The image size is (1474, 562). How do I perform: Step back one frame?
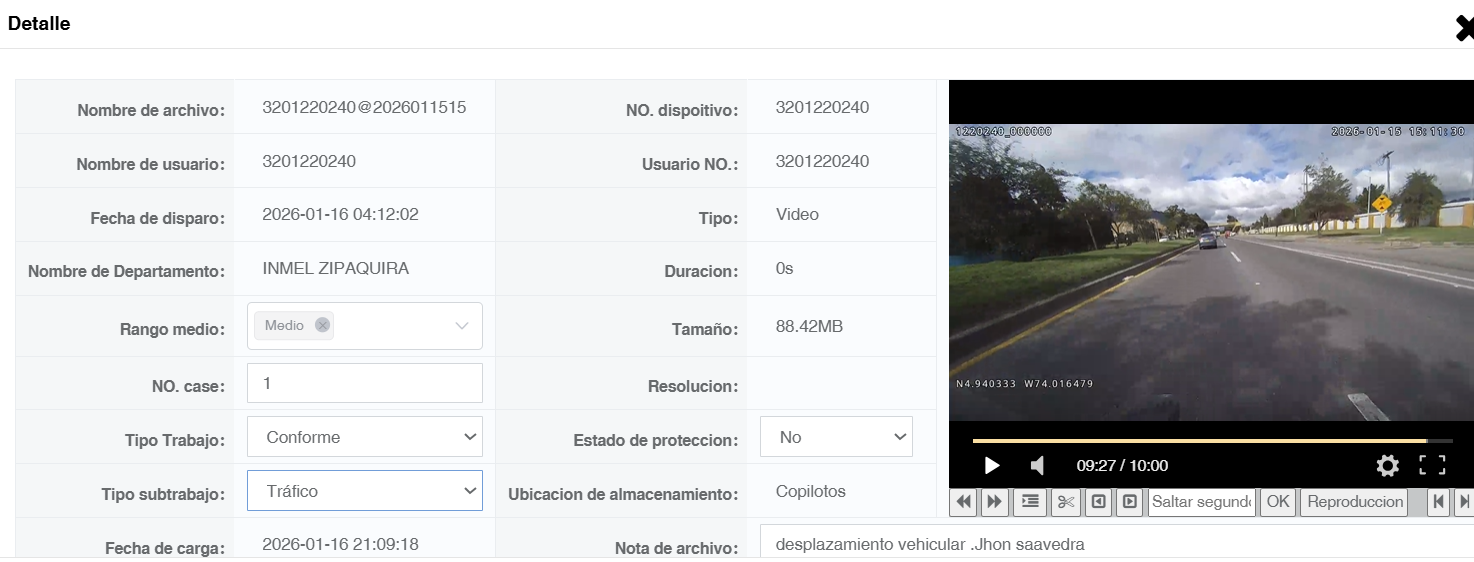coord(1098,502)
